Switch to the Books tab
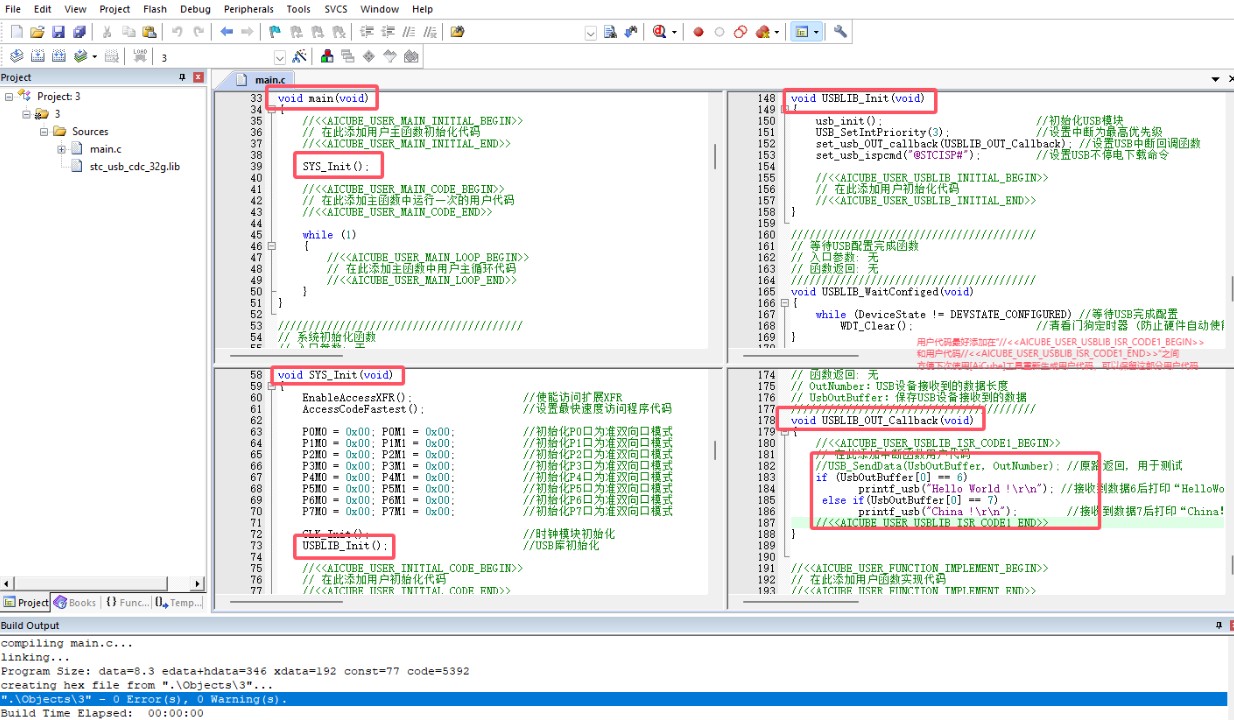1234x720 pixels. (x=75, y=602)
